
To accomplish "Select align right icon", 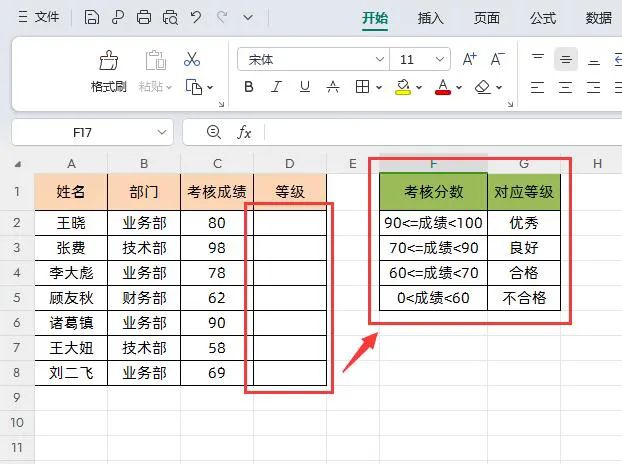I will (x=593, y=87).
